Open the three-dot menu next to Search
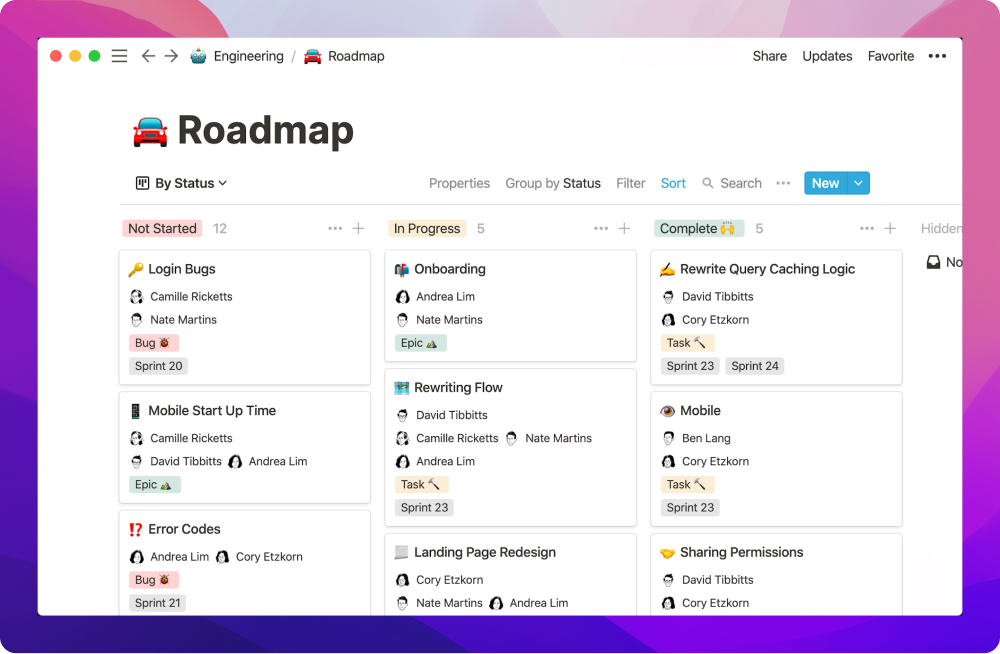The image size is (1000, 654). pos(783,183)
